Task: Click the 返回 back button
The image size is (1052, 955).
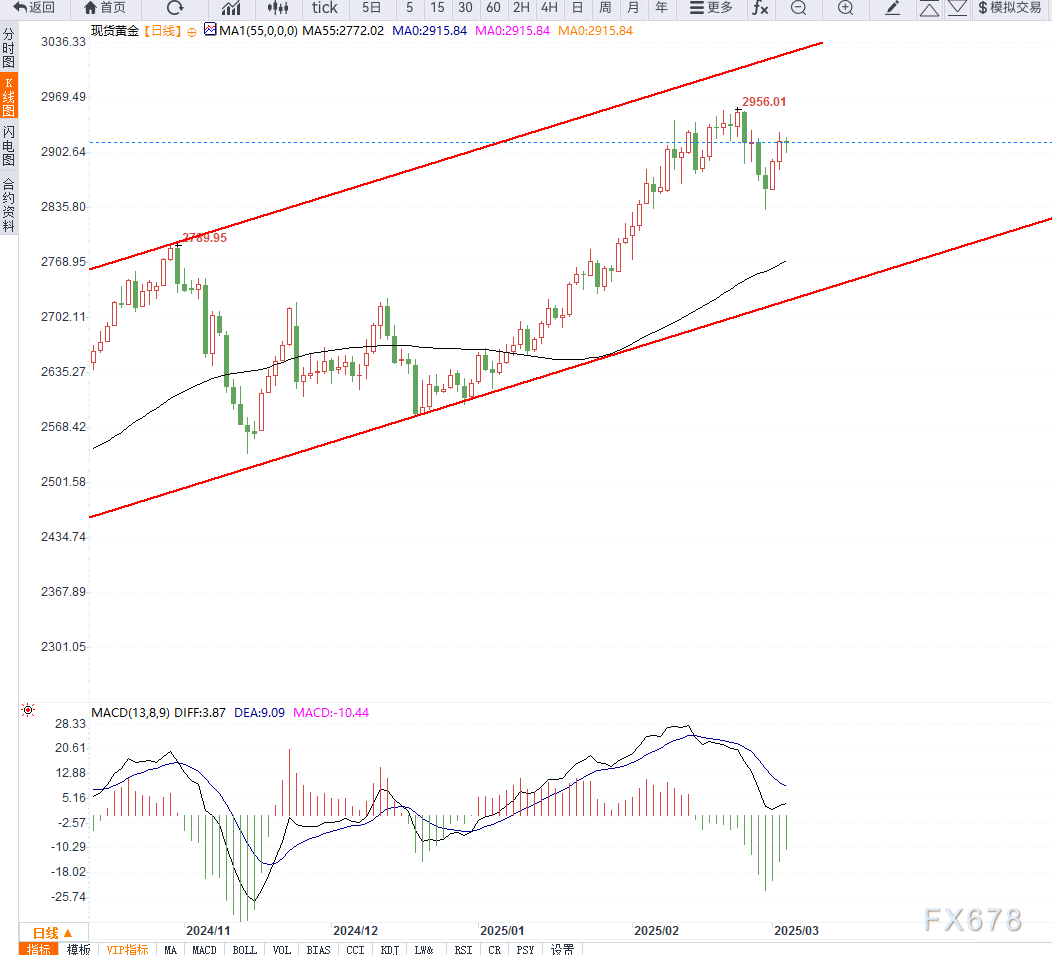Action: 33,8
